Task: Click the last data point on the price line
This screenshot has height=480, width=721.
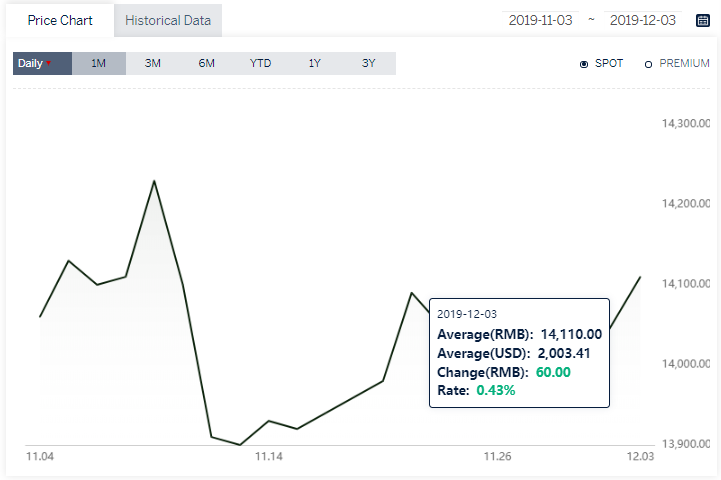Action: [x=640, y=277]
